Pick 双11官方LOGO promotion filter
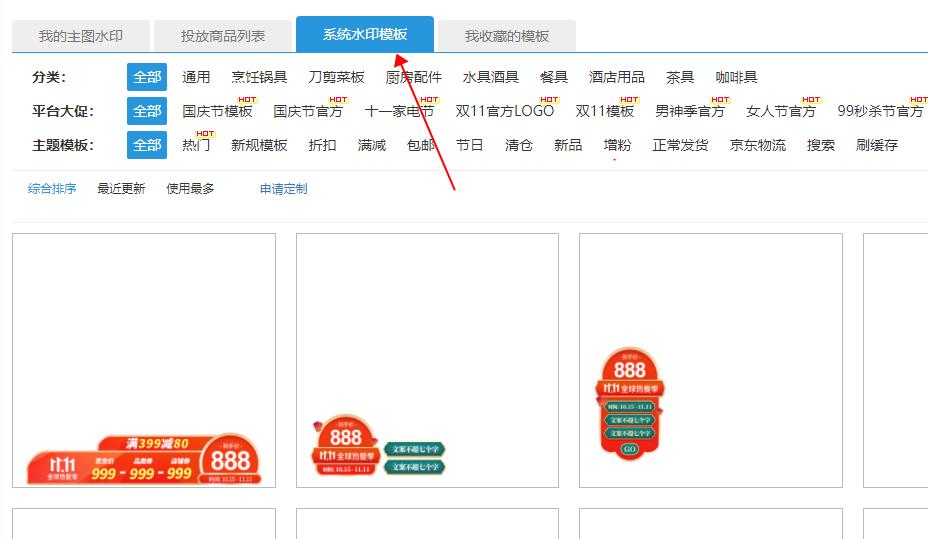Image resolution: width=928 pixels, height=539 pixels. click(x=505, y=111)
